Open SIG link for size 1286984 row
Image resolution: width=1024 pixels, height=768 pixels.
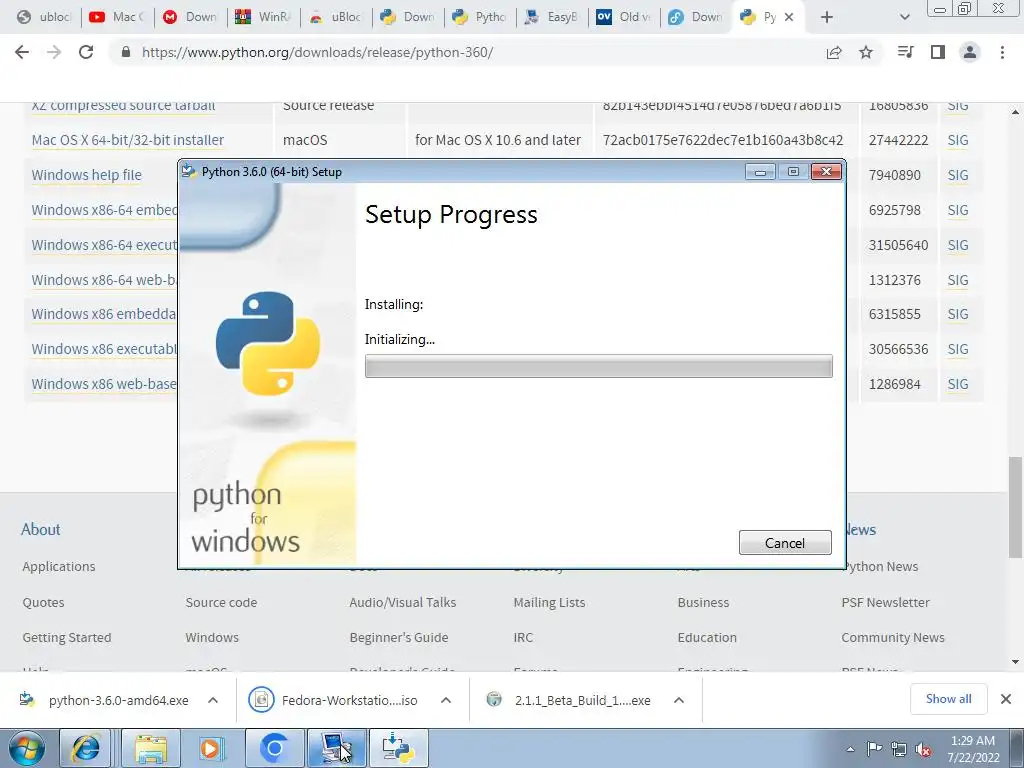pyautogui.click(x=958, y=384)
